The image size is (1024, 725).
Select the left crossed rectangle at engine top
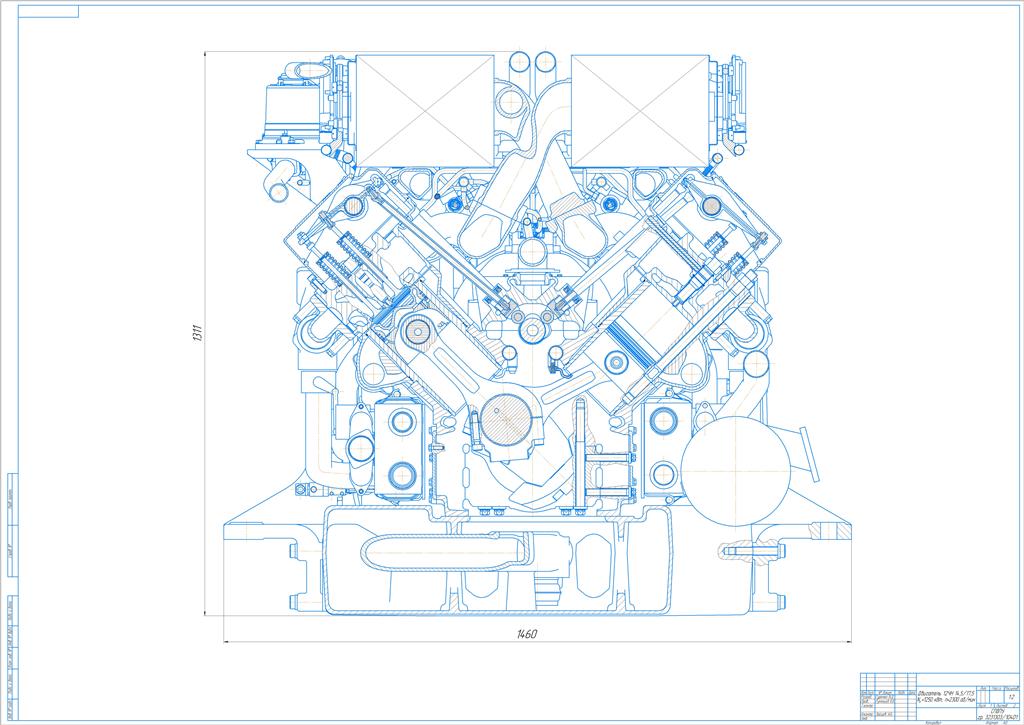point(425,109)
